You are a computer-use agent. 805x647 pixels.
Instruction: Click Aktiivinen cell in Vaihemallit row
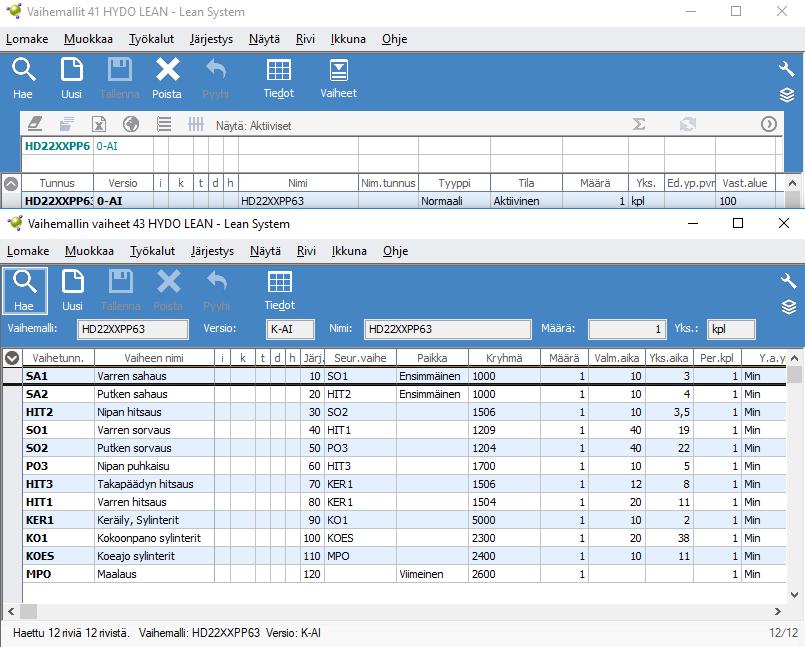point(526,201)
